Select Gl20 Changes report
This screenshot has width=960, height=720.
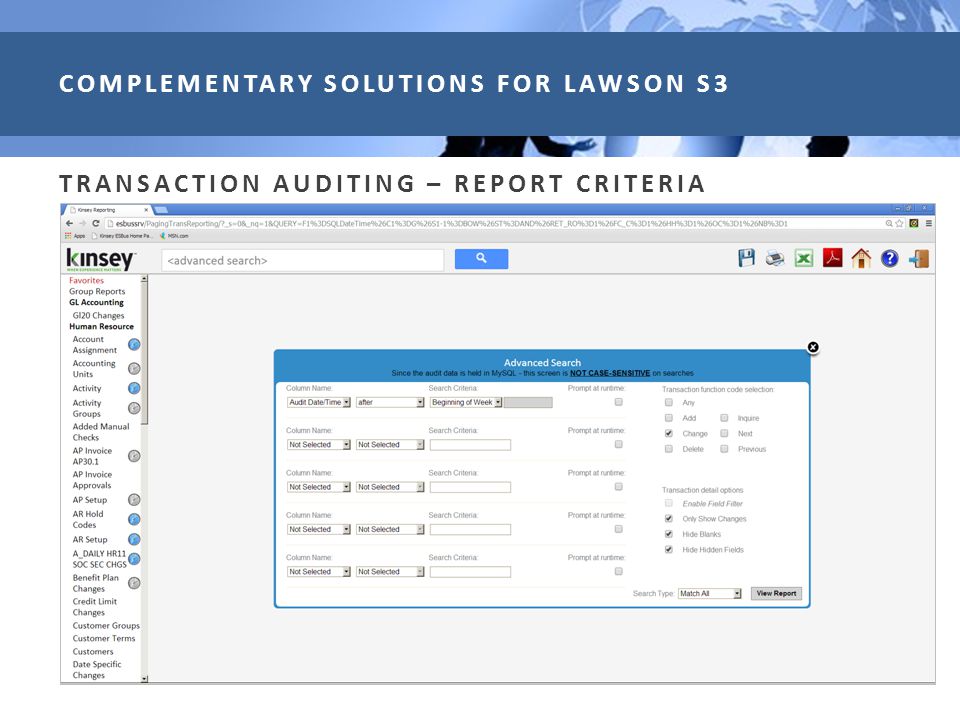(x=98, y=315)
